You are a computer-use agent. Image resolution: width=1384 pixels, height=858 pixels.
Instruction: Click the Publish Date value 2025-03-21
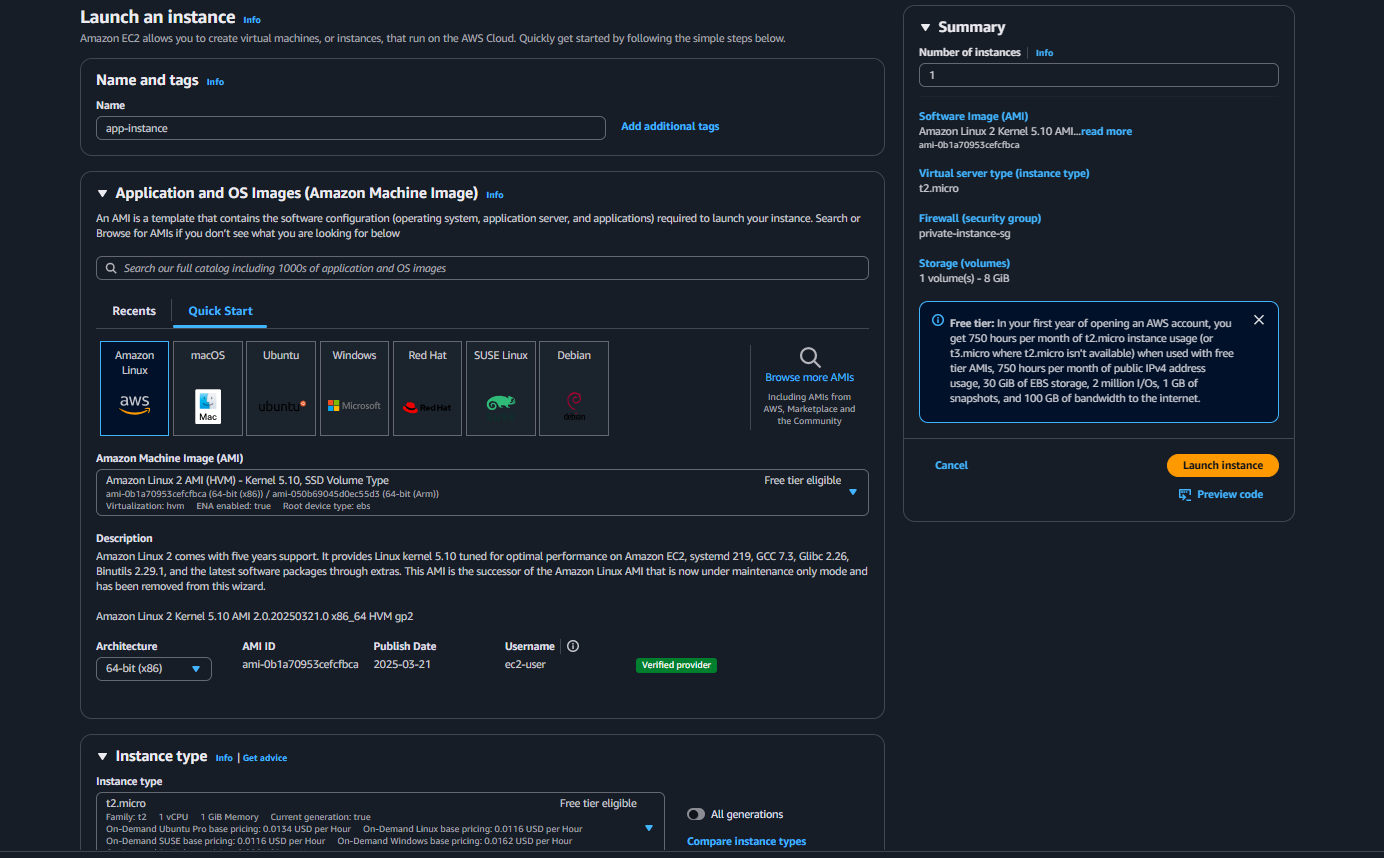[x=402, y=664]
